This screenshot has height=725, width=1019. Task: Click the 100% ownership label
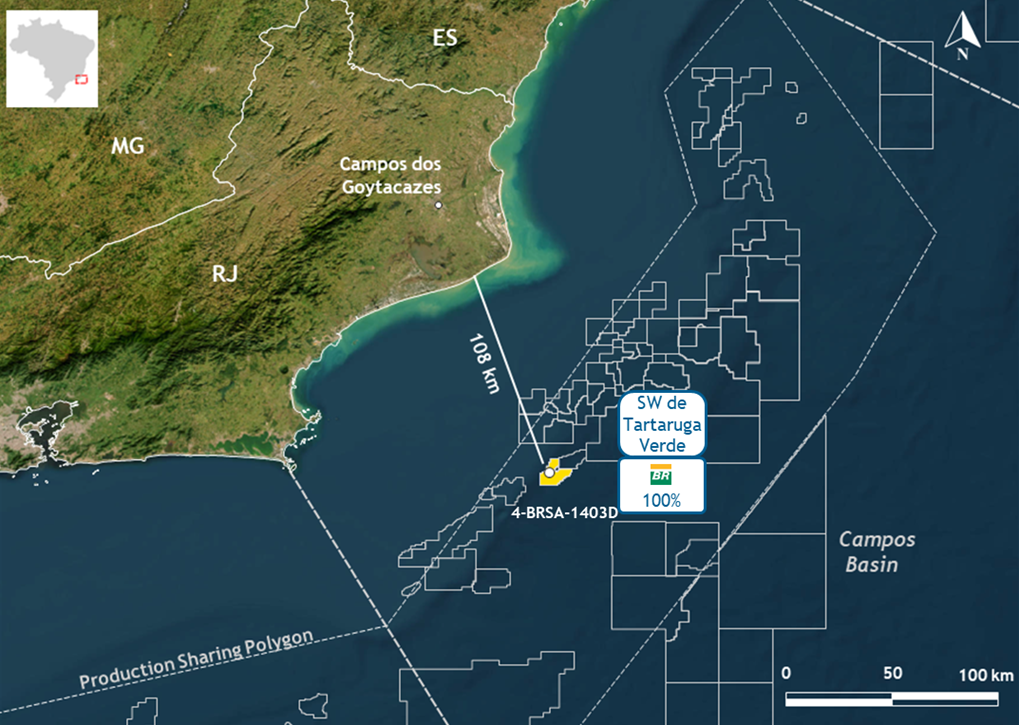[x=660, y=500]
